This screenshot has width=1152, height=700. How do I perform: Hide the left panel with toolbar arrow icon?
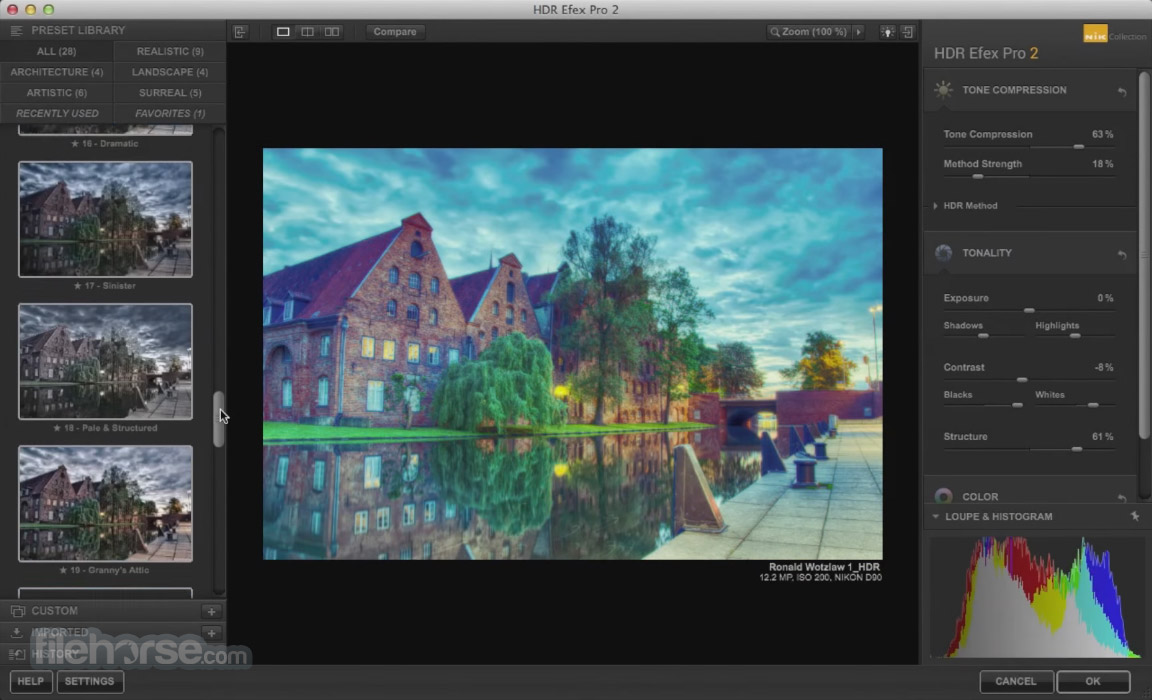click(240, 32)
